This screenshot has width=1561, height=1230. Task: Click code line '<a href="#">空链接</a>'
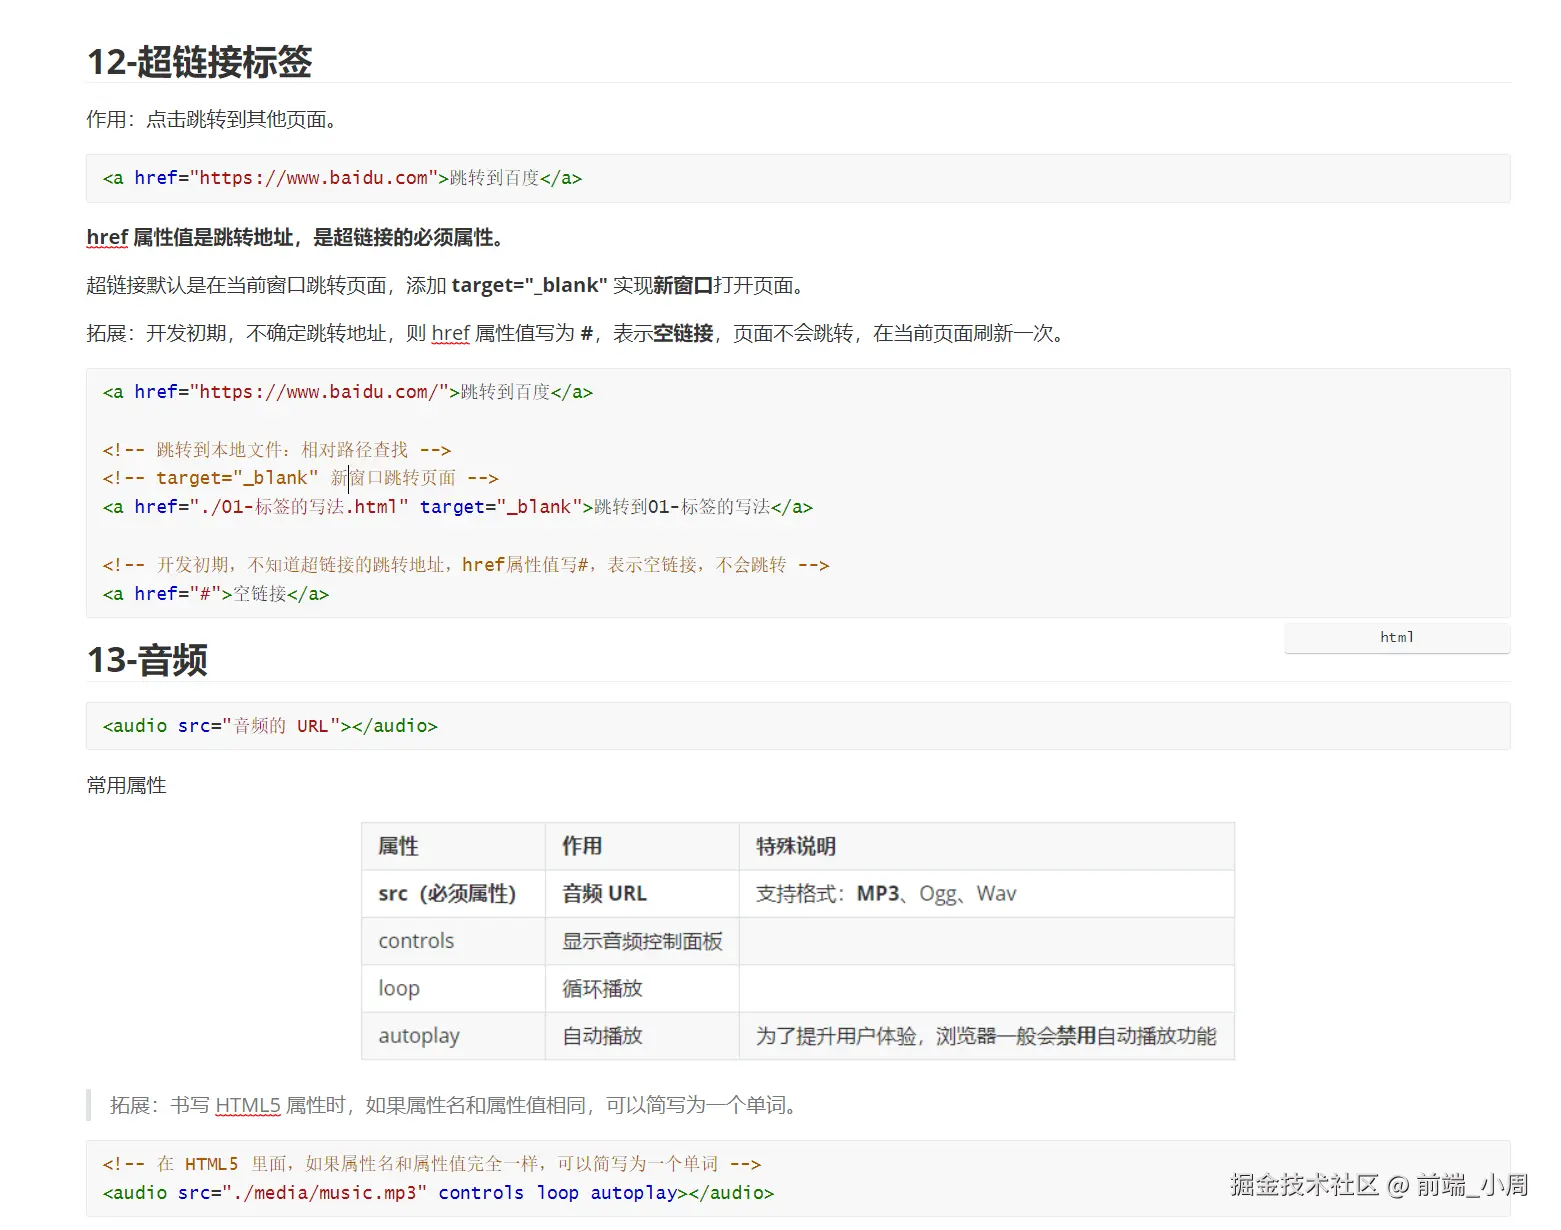coord(215,594)
